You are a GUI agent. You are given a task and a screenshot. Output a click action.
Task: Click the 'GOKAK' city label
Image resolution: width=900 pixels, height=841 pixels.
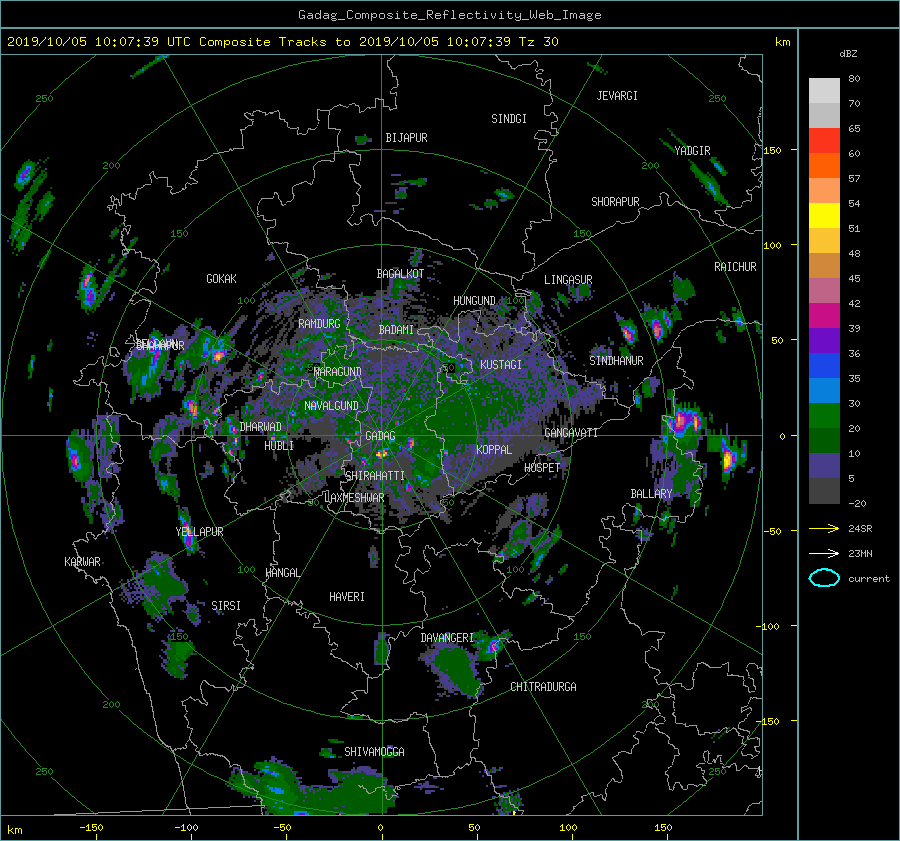pyautogui.click(x=222, y=279)
